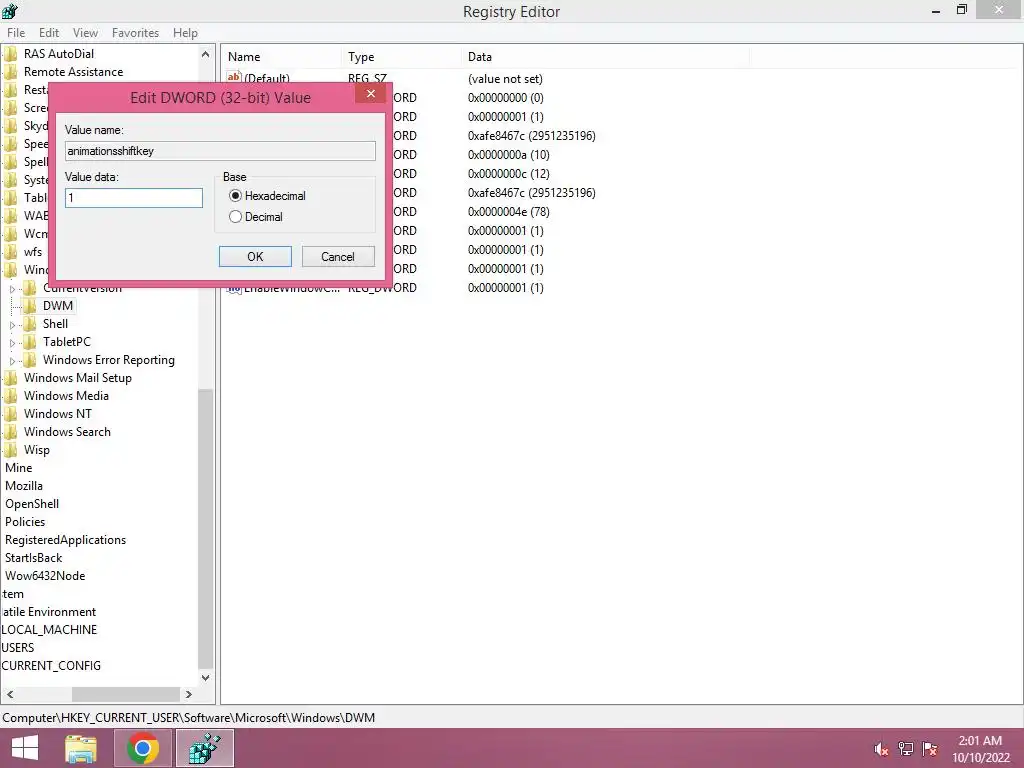The image size is (1024, 768).
Task: Expand the Windows Error Reporting node
Action: (12, 360)
